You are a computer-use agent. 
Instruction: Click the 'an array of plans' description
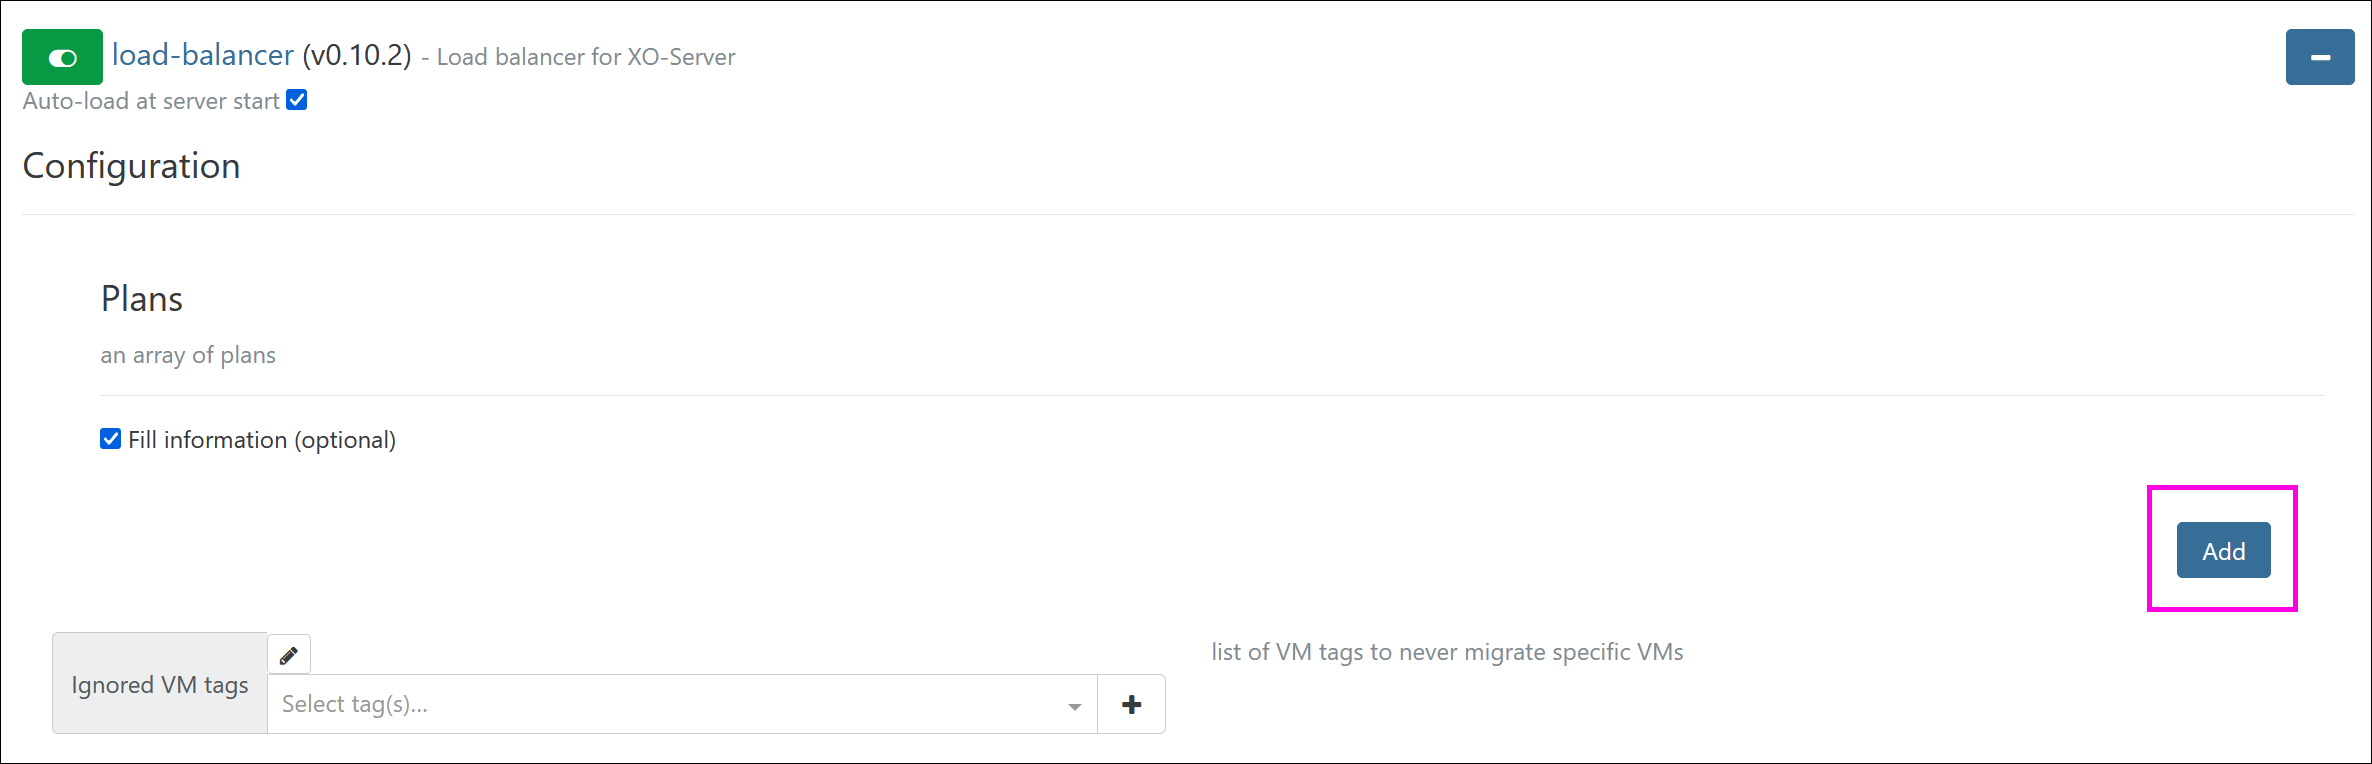(188, 355)
